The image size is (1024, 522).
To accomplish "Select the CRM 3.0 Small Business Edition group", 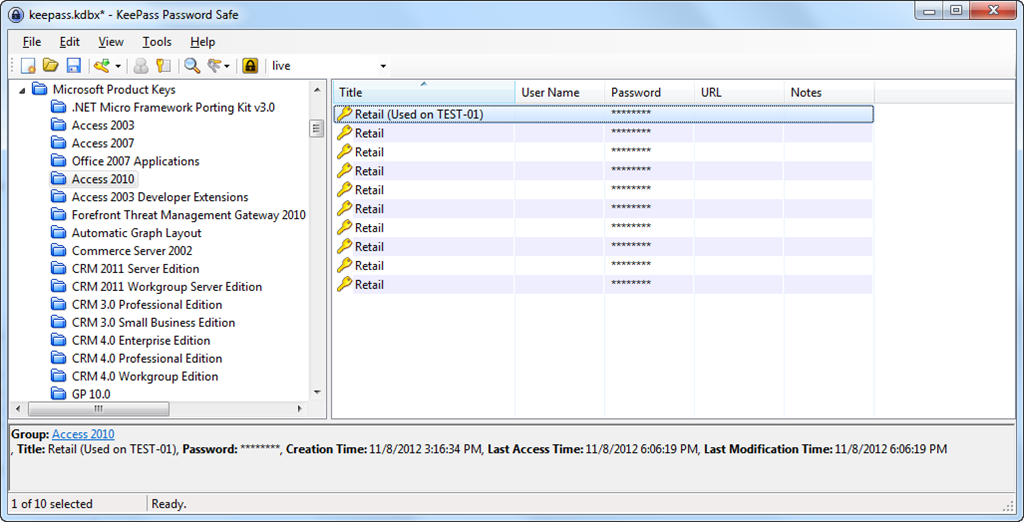I will point(153,323).
